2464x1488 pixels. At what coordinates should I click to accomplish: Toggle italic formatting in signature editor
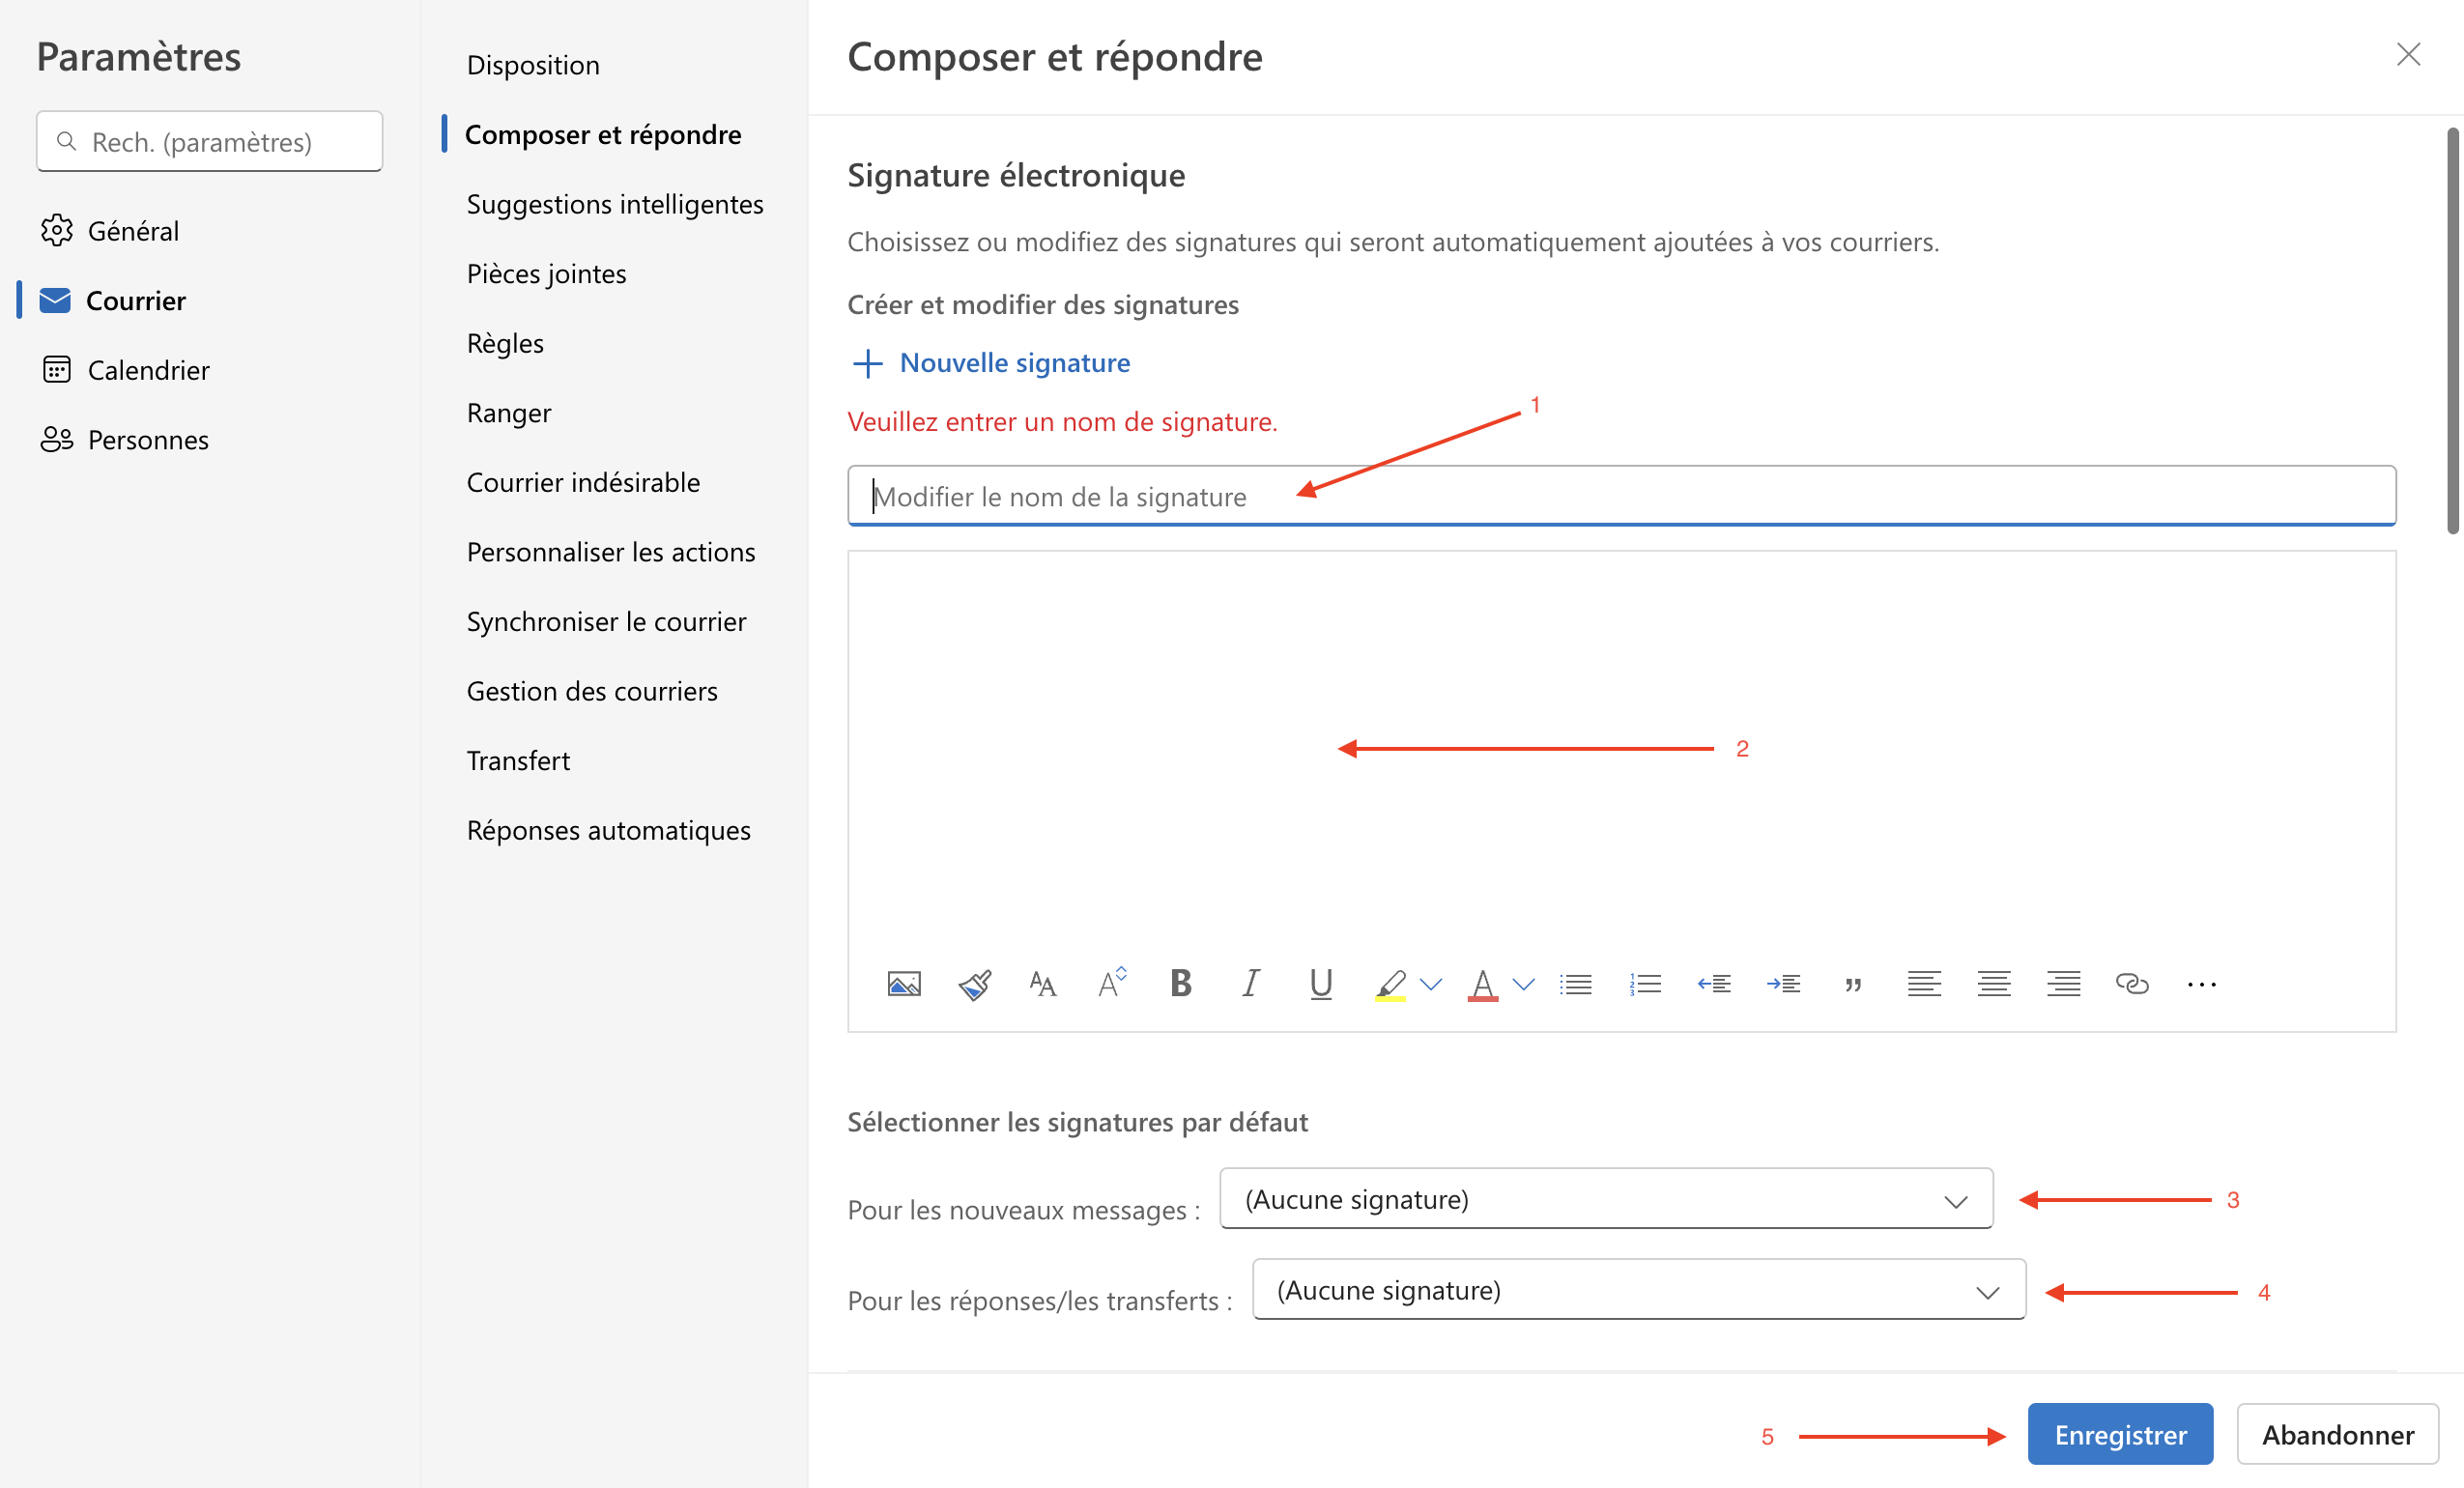1250,984
